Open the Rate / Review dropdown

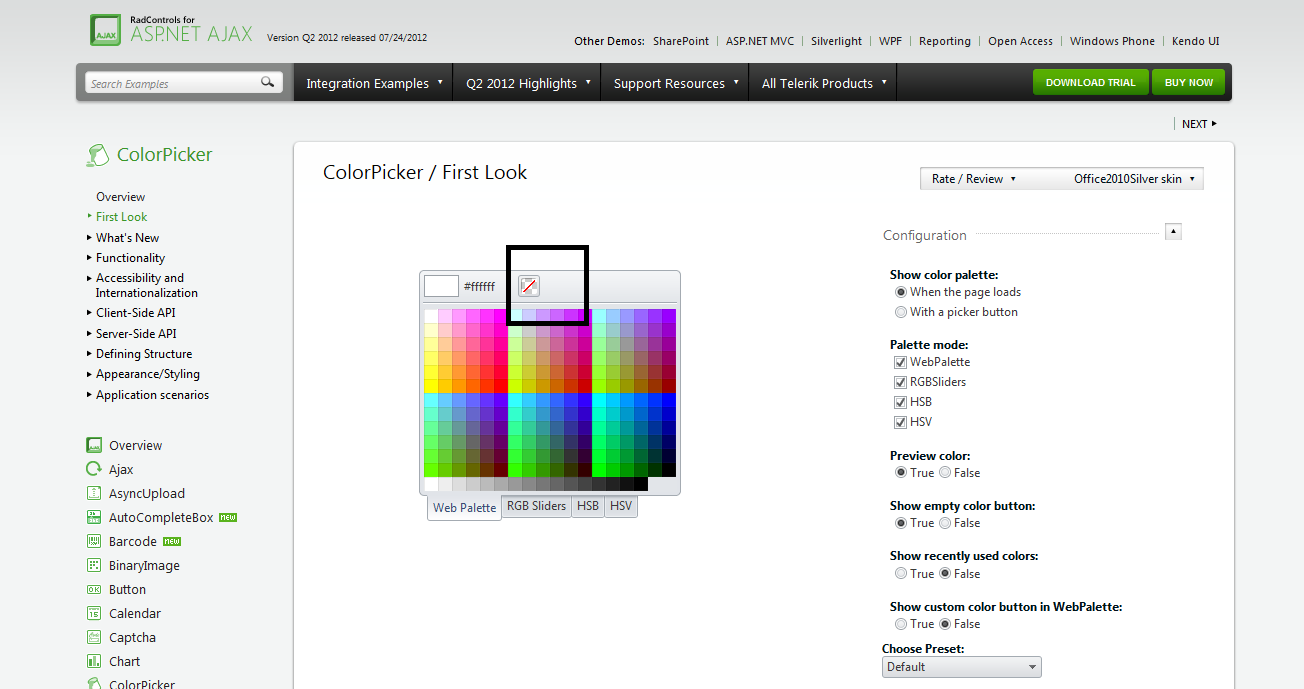point(973,179)
